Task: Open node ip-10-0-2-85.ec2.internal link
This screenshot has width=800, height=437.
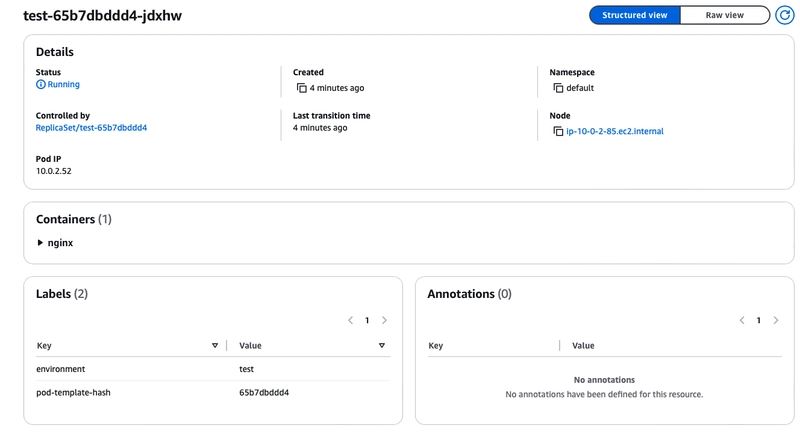Action: pyautogui.click(x=614, y=131)
